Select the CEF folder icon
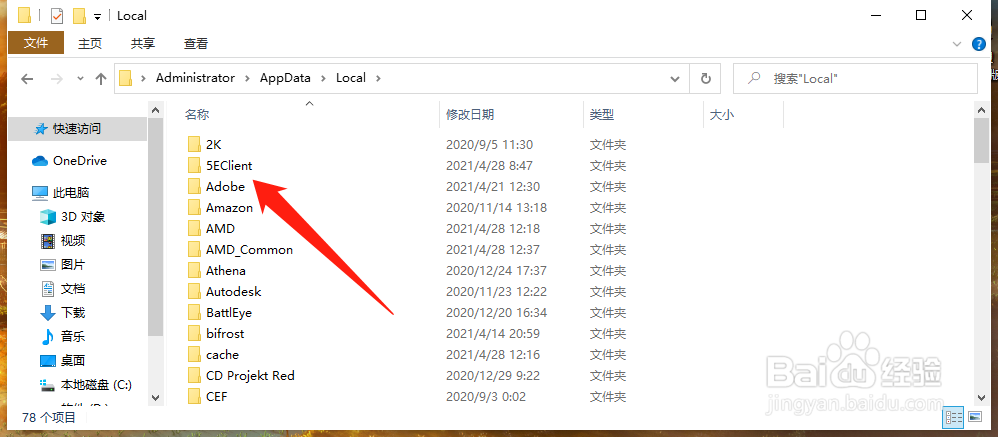 click(194, 396)
